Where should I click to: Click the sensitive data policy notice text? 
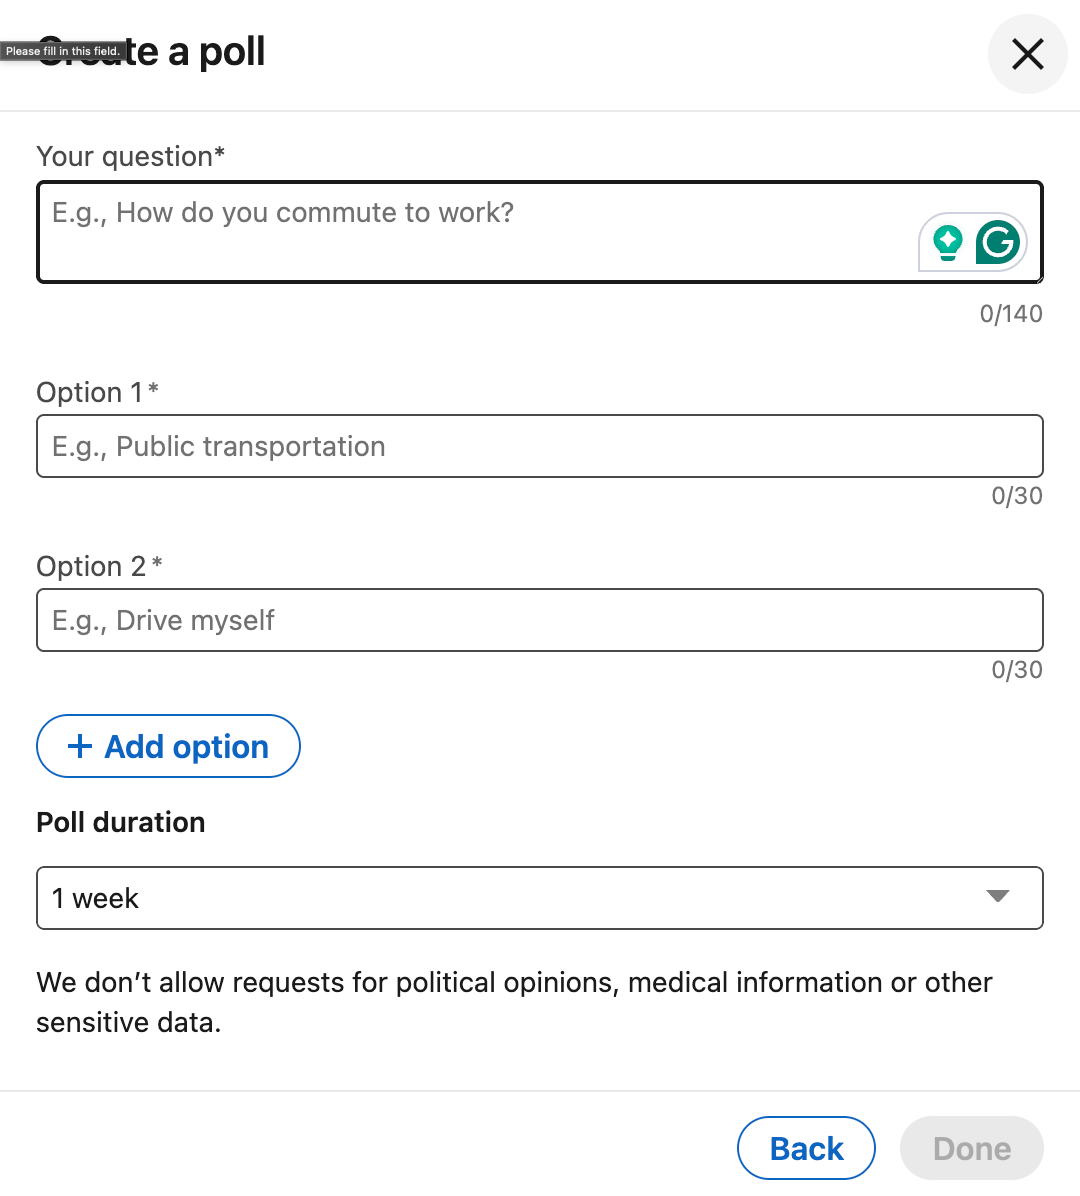point(515,1002)
